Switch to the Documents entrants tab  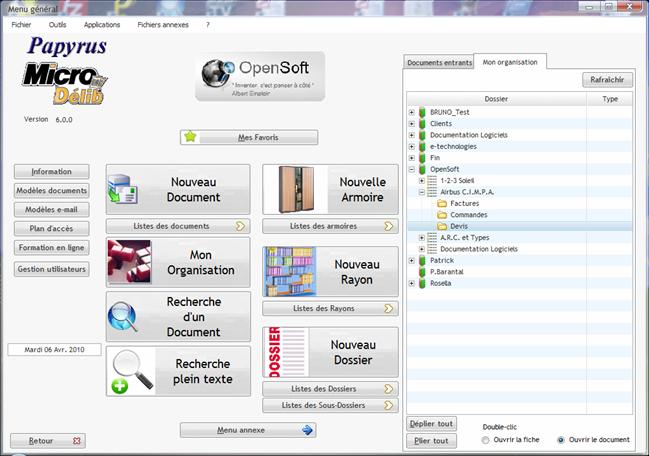click(x=437, y=62)
